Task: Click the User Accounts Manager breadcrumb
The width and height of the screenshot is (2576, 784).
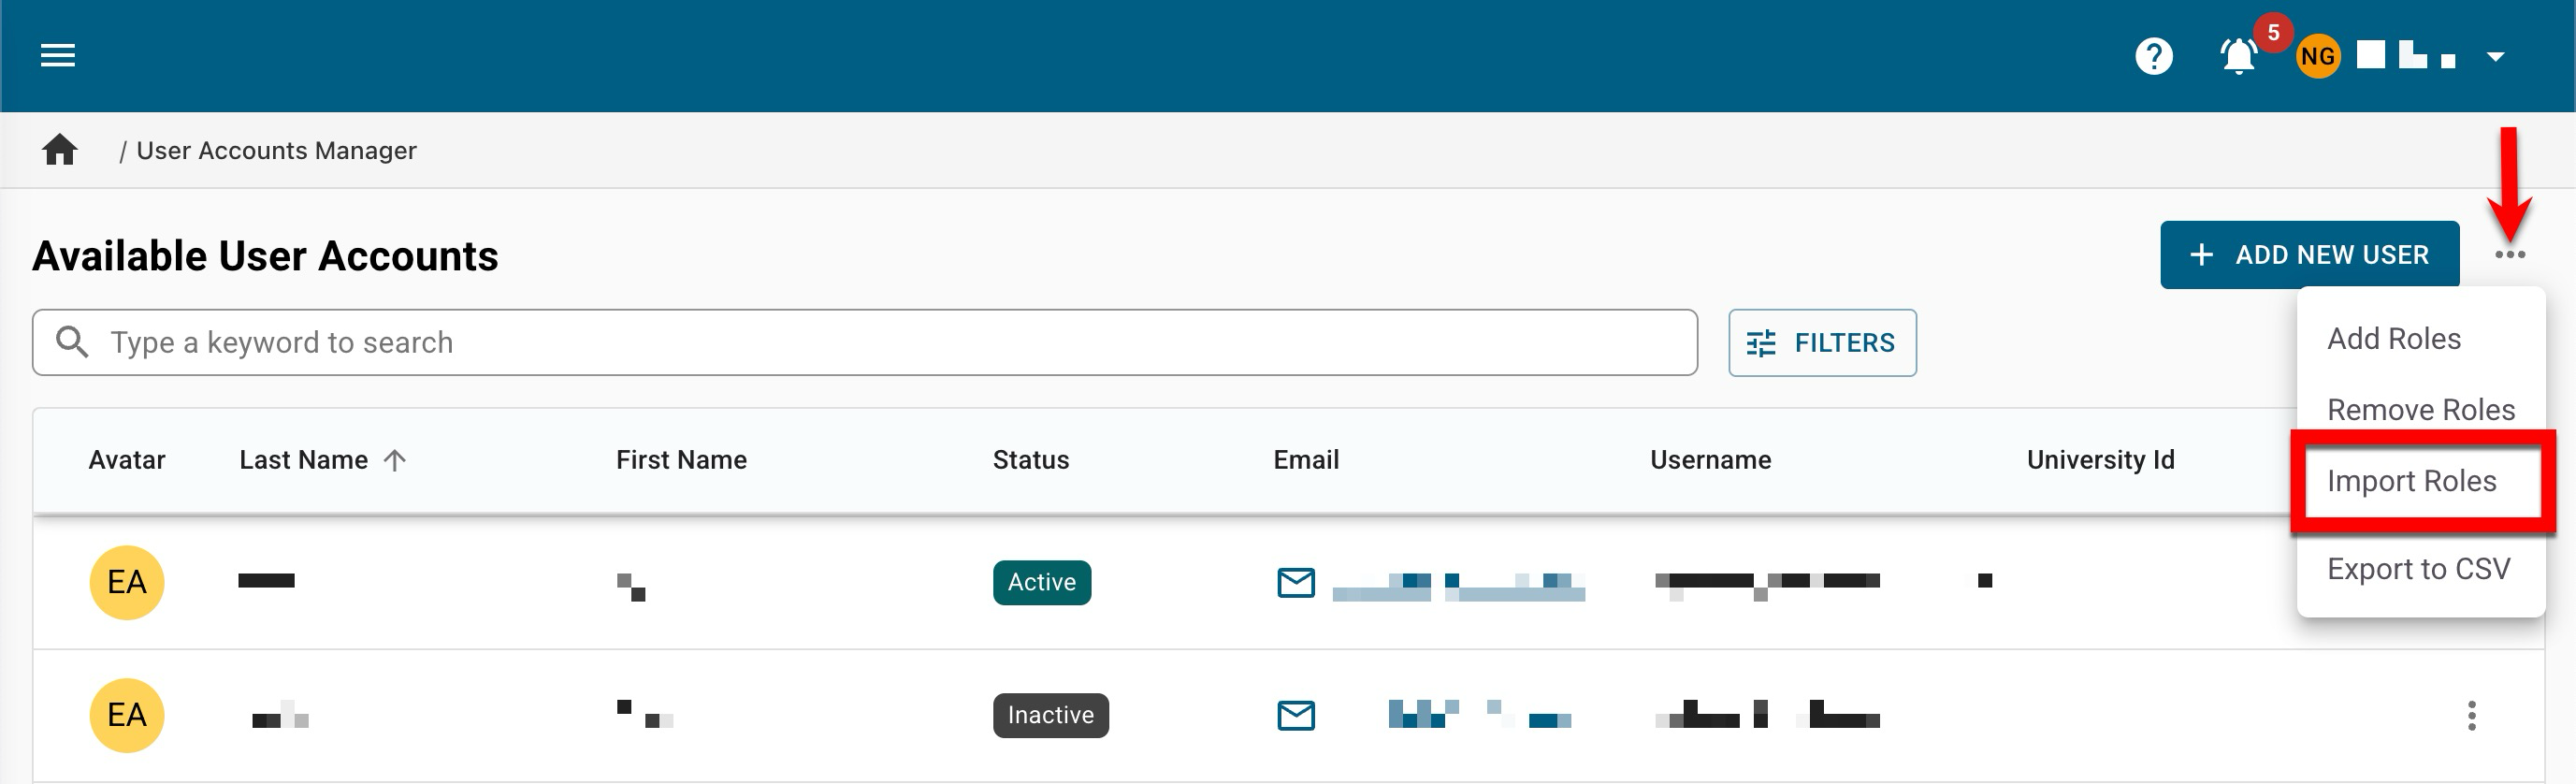Action: tap(276, 150)
